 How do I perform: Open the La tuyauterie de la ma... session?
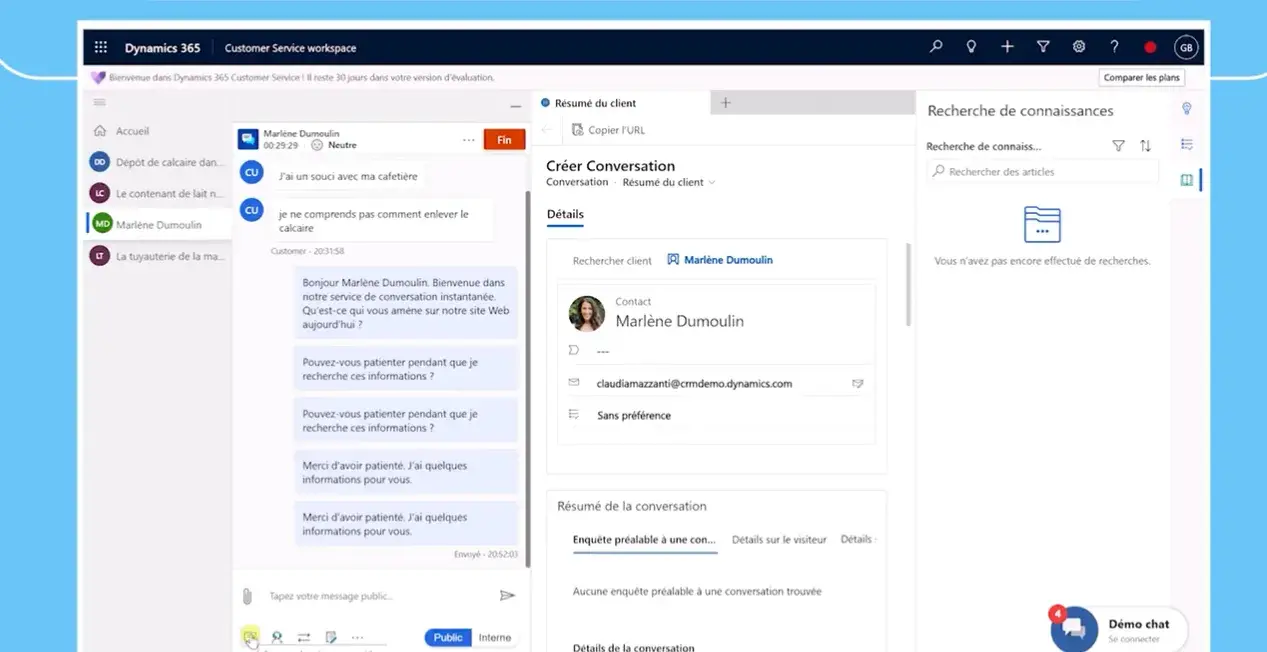coord(159,256)
